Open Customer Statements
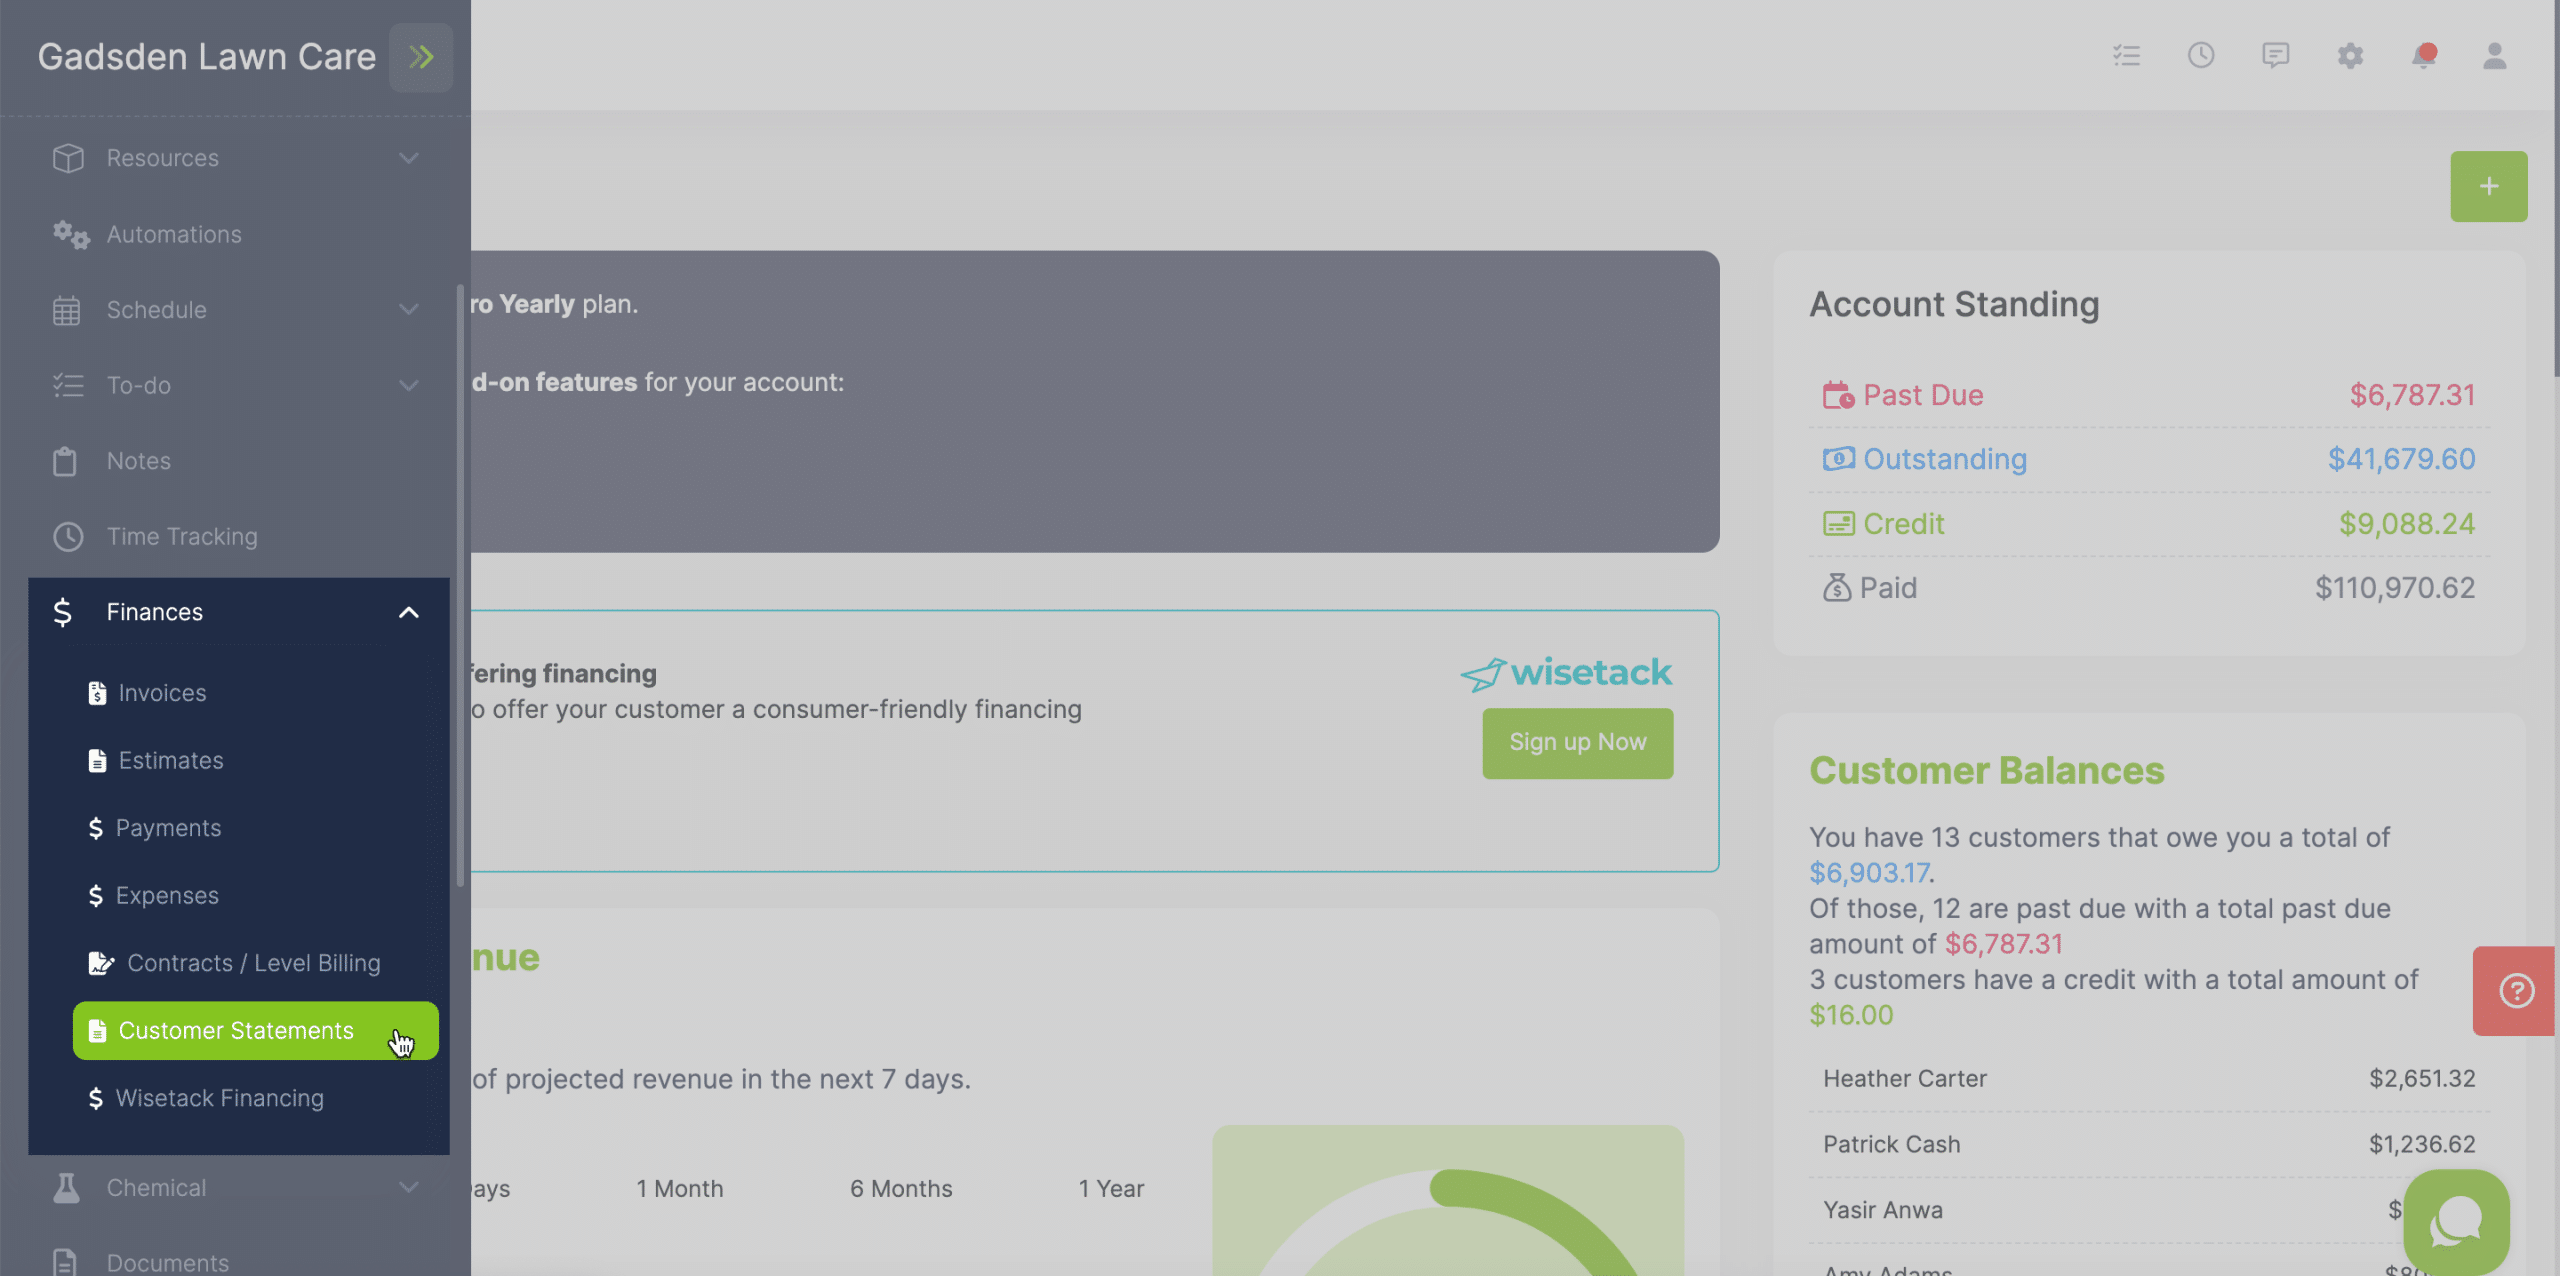Viewport: 2560px width, 1276px height. pyautogui.click(x=255, y=1031)
